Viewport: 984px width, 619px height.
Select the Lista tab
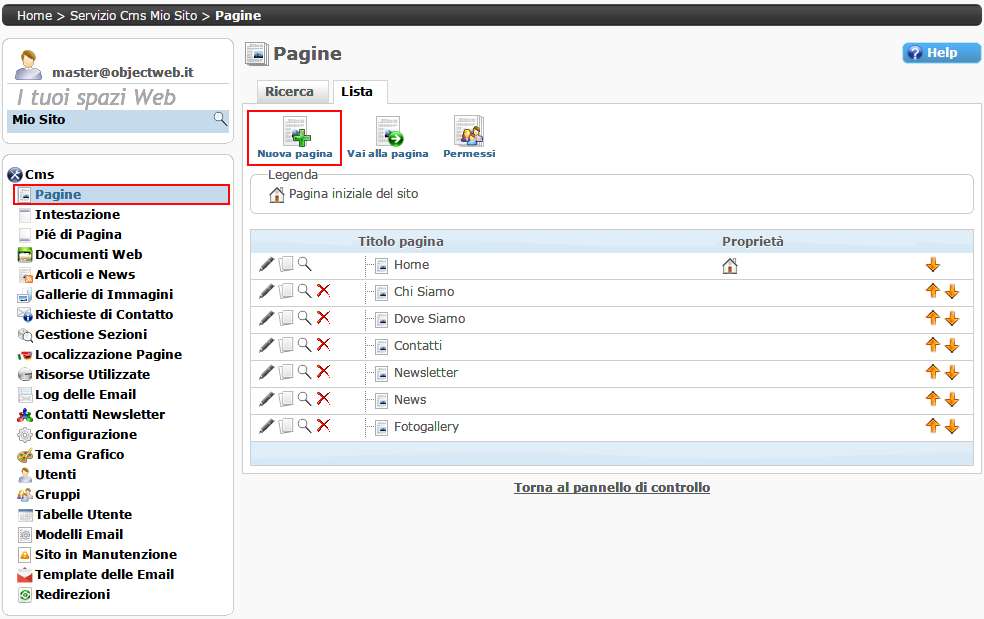357,91
